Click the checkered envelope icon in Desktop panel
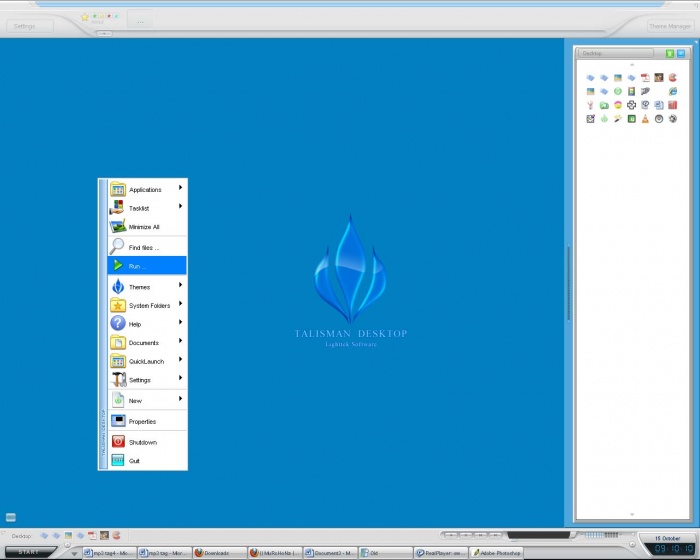 pyautogui.click(x=590, y=119)
